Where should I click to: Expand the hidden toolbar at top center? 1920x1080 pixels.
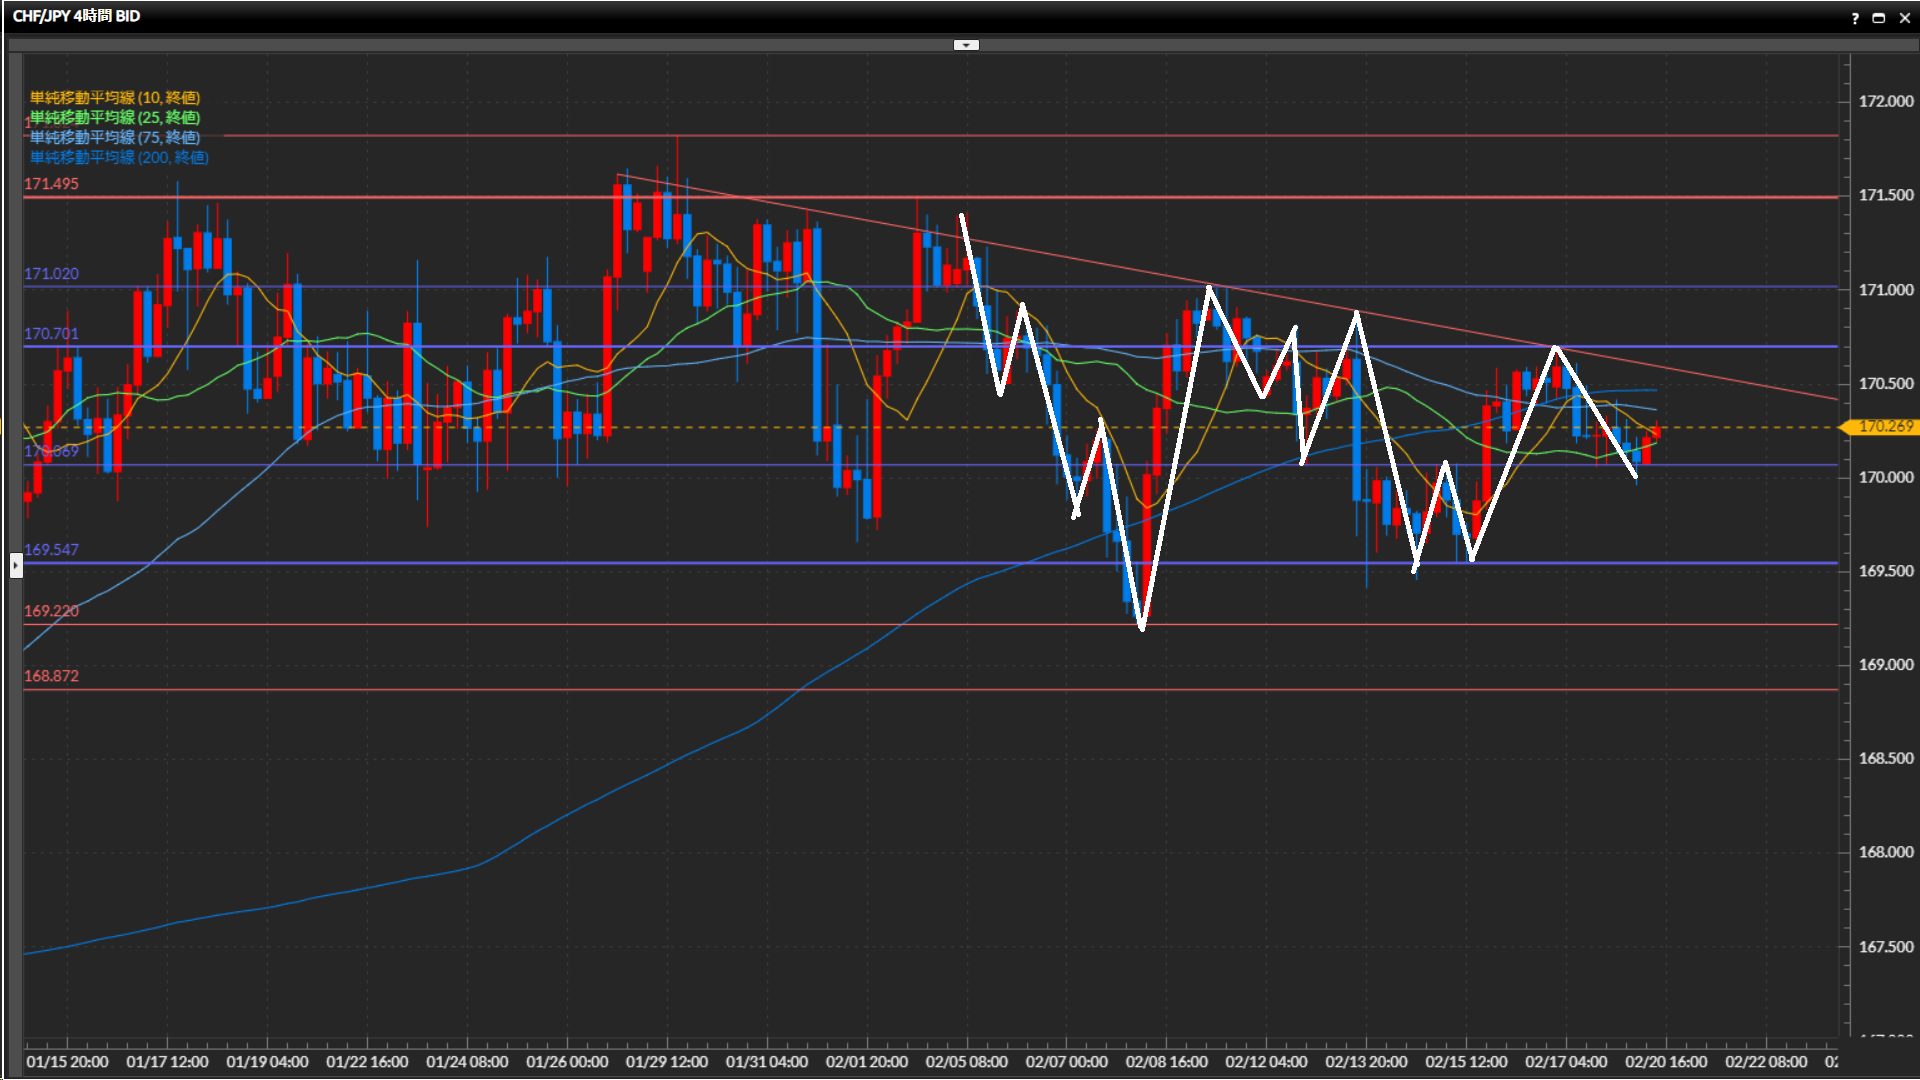[966, 45]
